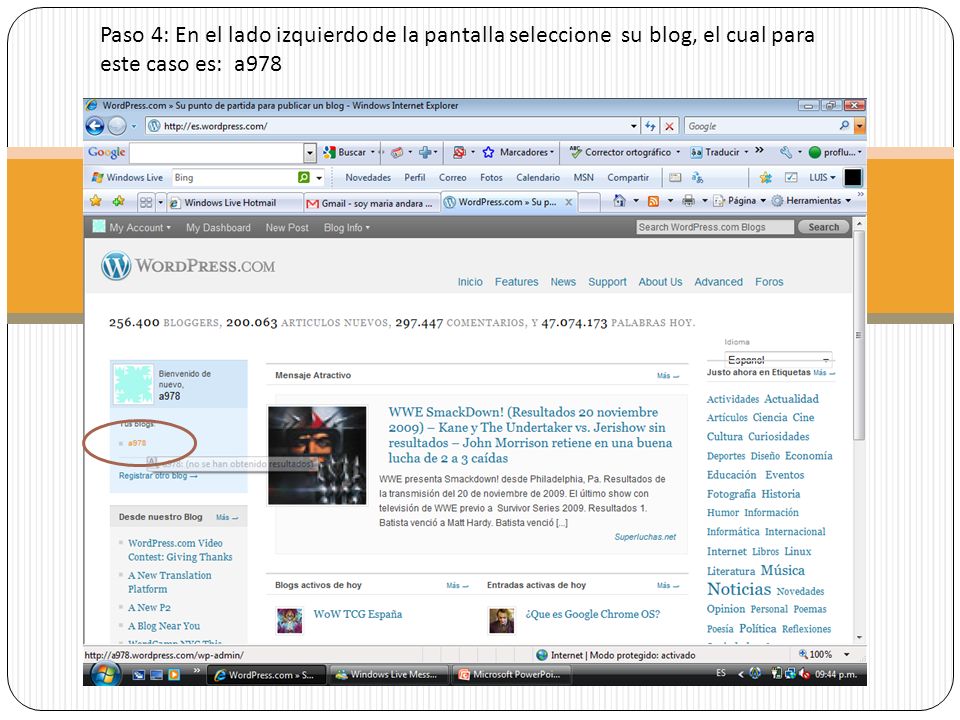
Task: Click the orange RSS feeds icon
Action: [x=653, y=201]
